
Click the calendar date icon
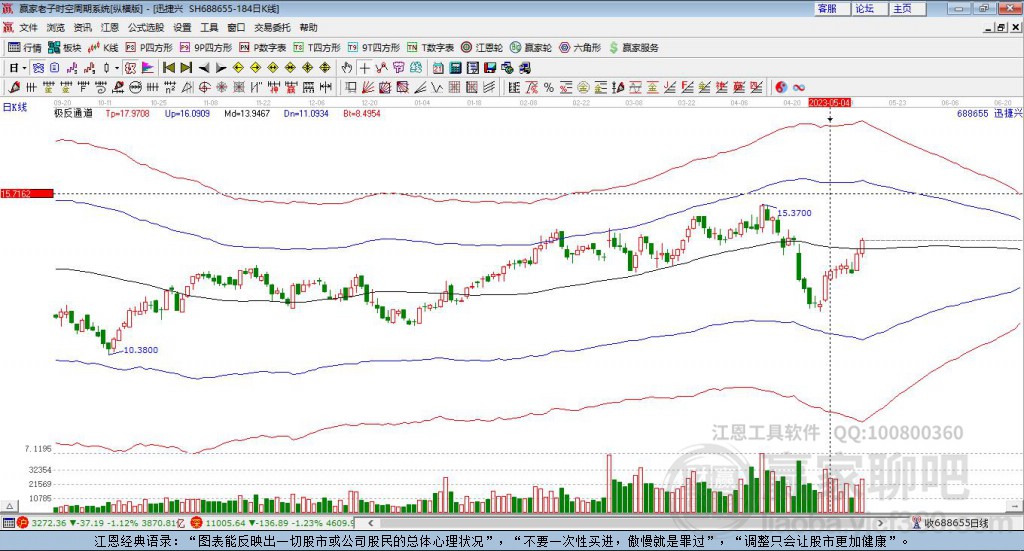438,68
